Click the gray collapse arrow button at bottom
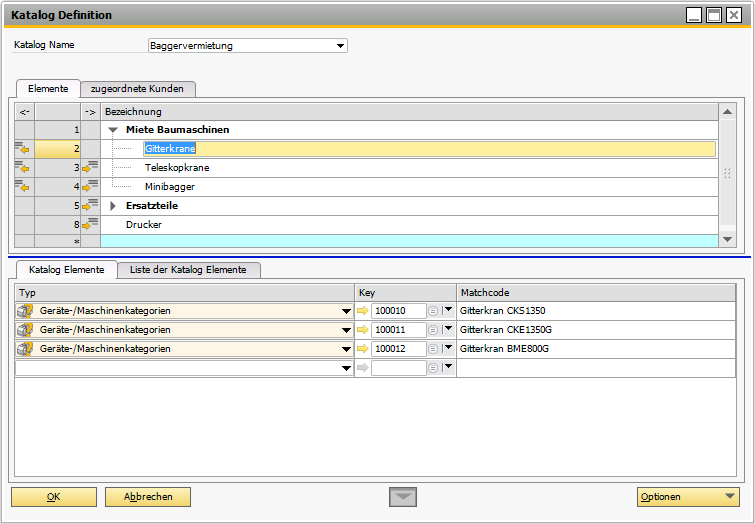755x524 pixels. [x=402, y=497]
